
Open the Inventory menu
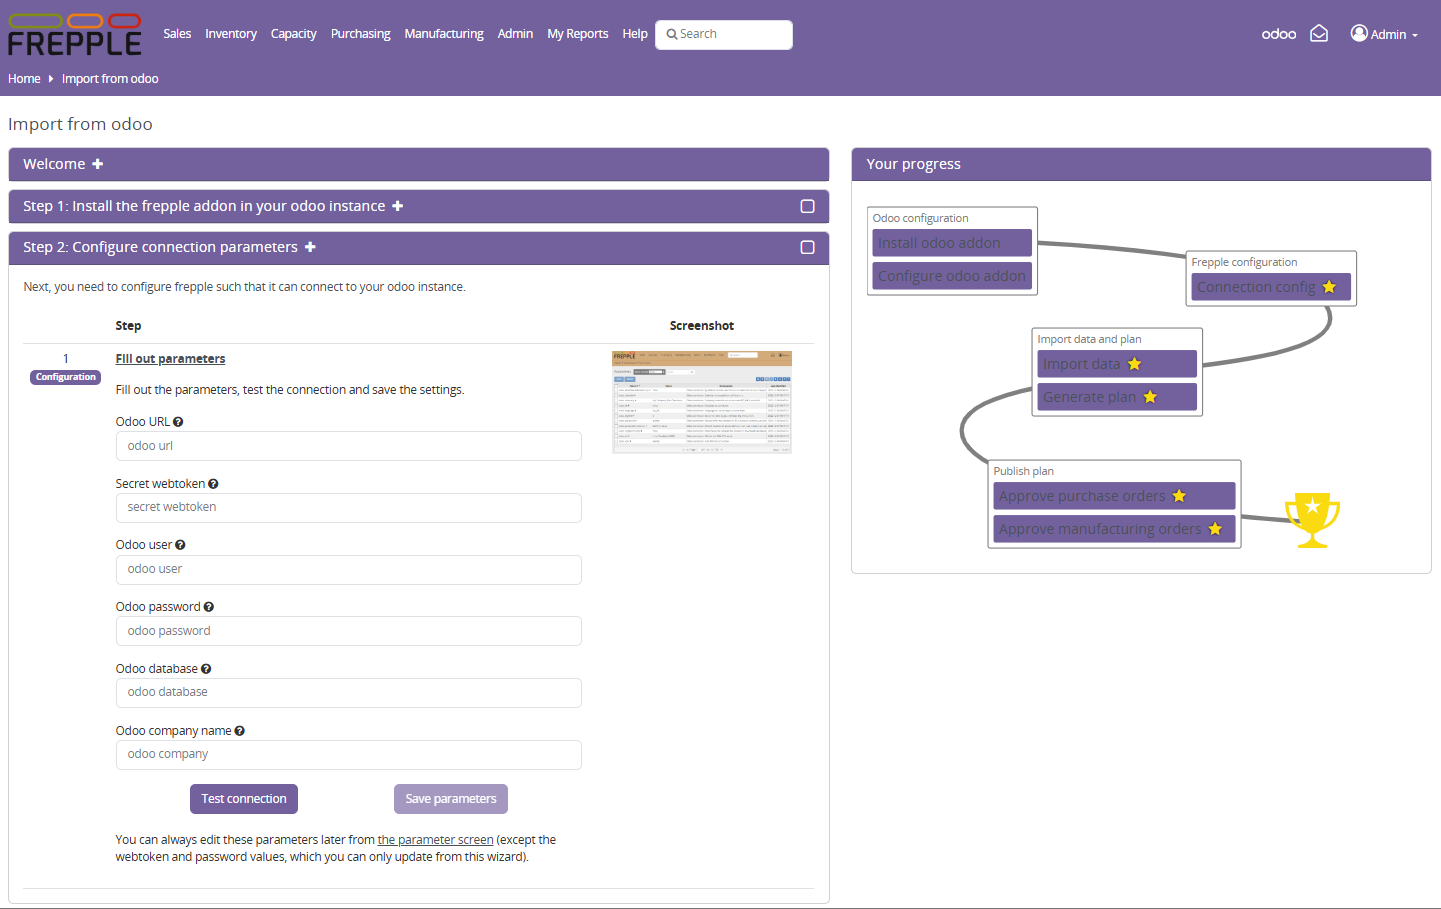tap(231, 34)
